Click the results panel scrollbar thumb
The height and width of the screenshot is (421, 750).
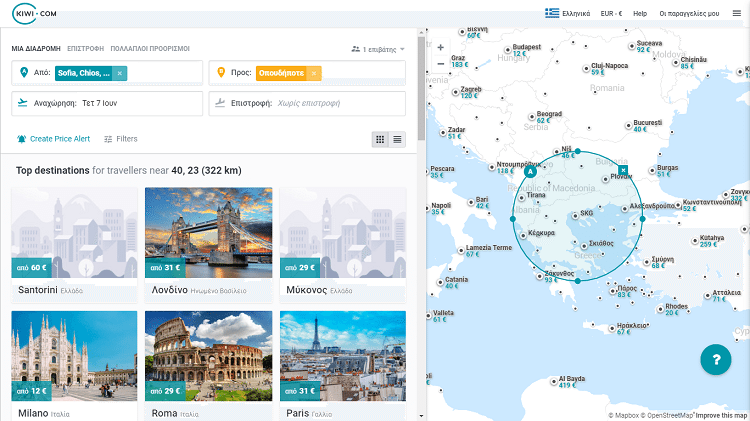point(421,89)
